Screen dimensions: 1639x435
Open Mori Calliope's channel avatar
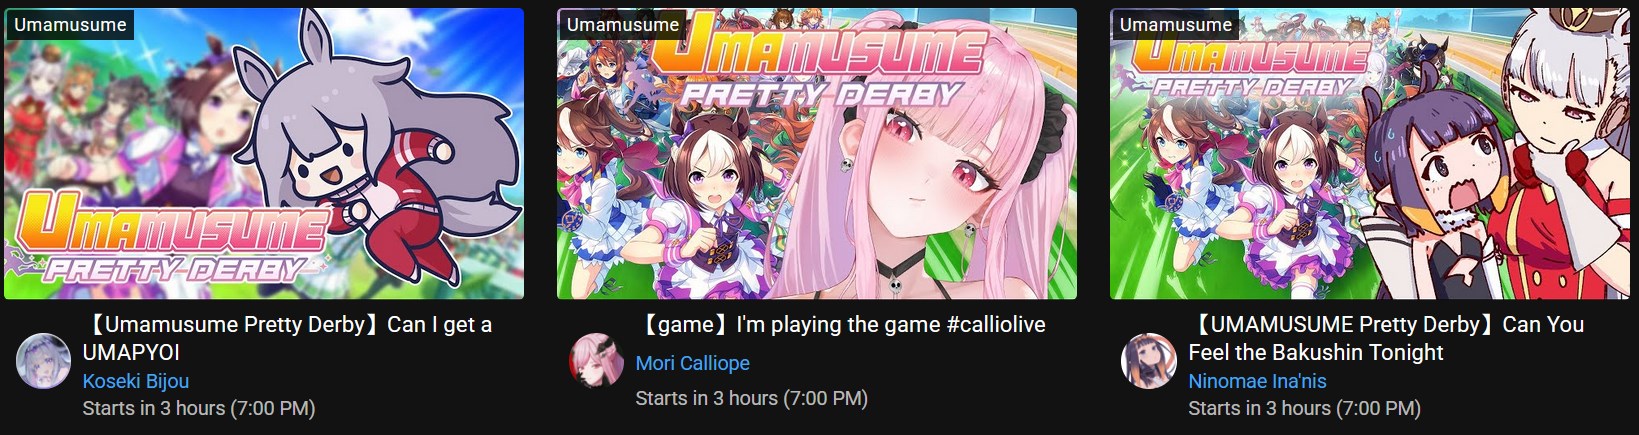click(596, 360)
